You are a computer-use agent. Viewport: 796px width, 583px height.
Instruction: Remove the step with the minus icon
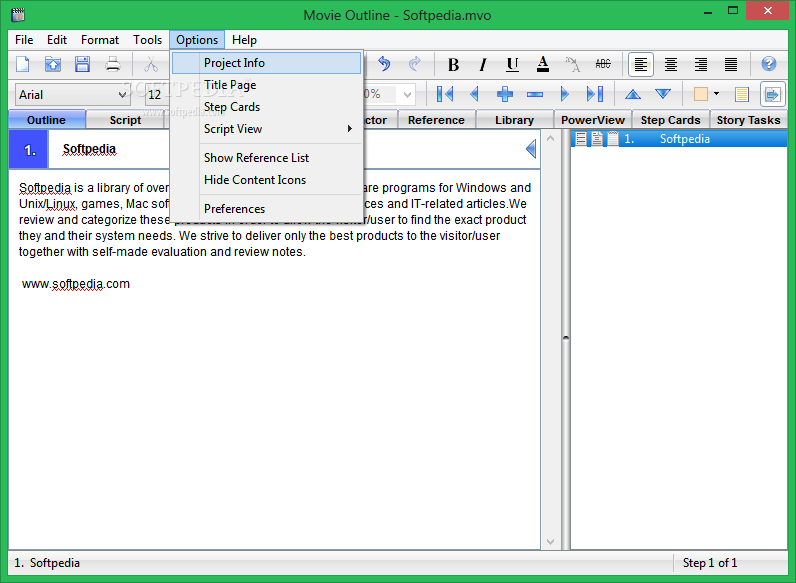click(535, 94)
